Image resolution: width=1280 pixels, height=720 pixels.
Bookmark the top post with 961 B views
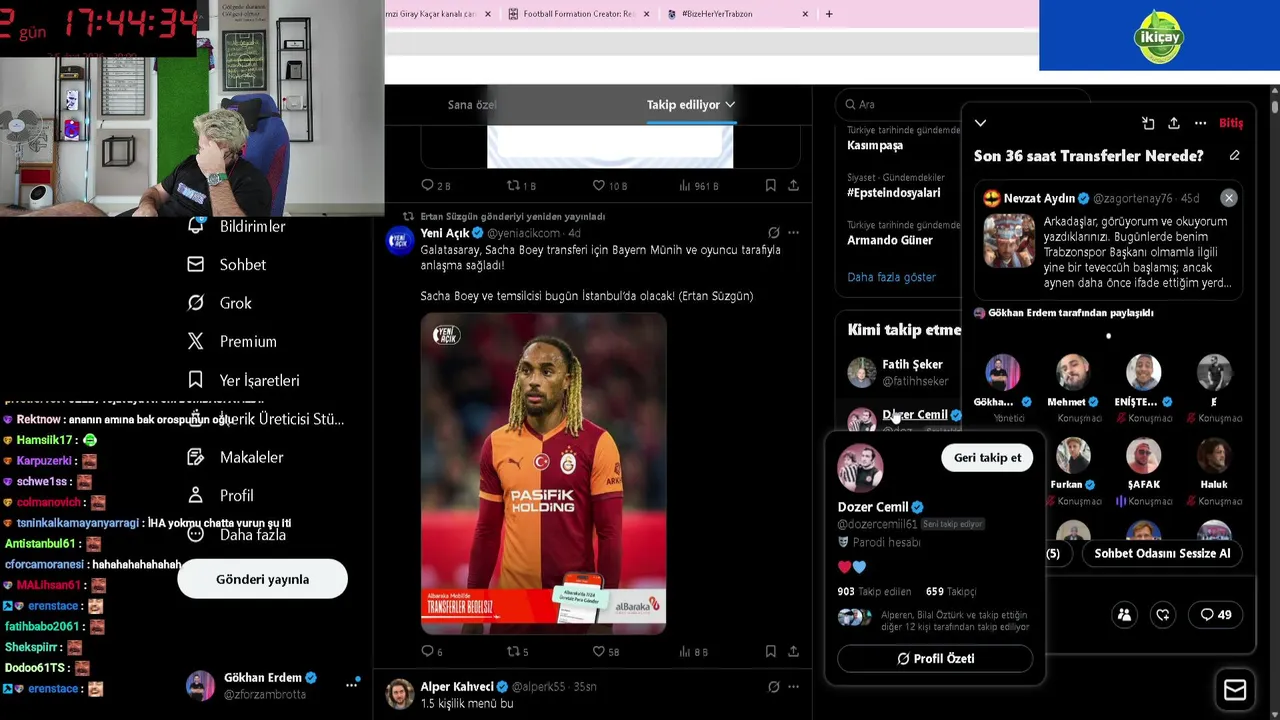[770, 186]
